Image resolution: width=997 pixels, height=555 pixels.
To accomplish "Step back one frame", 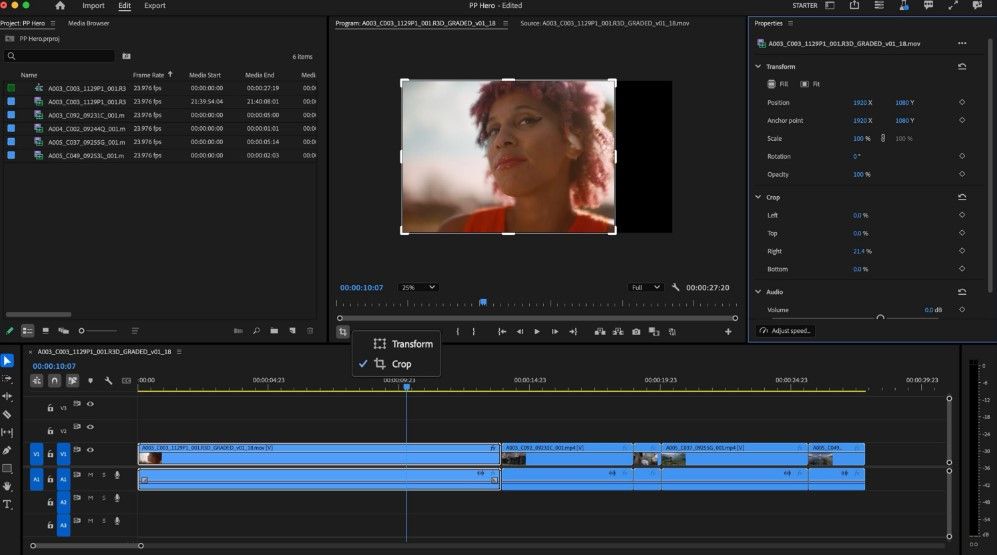I will (519, 332).
